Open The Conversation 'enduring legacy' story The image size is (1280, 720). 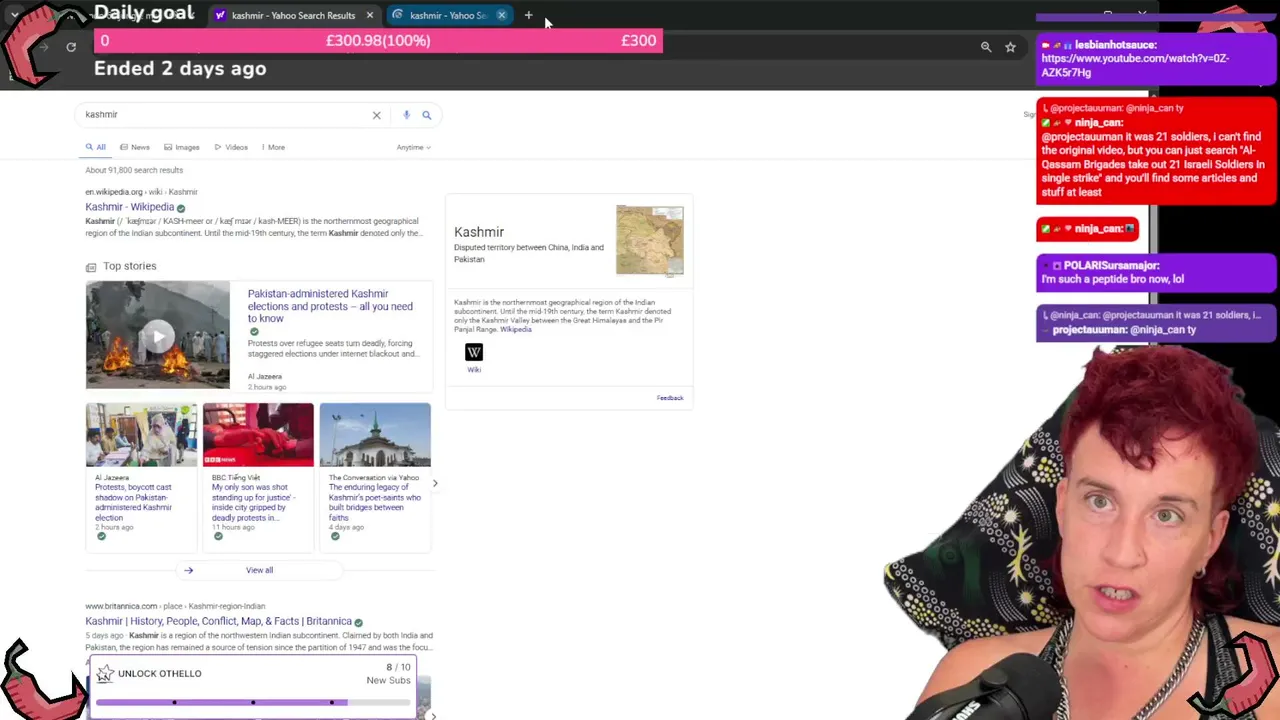375,502
